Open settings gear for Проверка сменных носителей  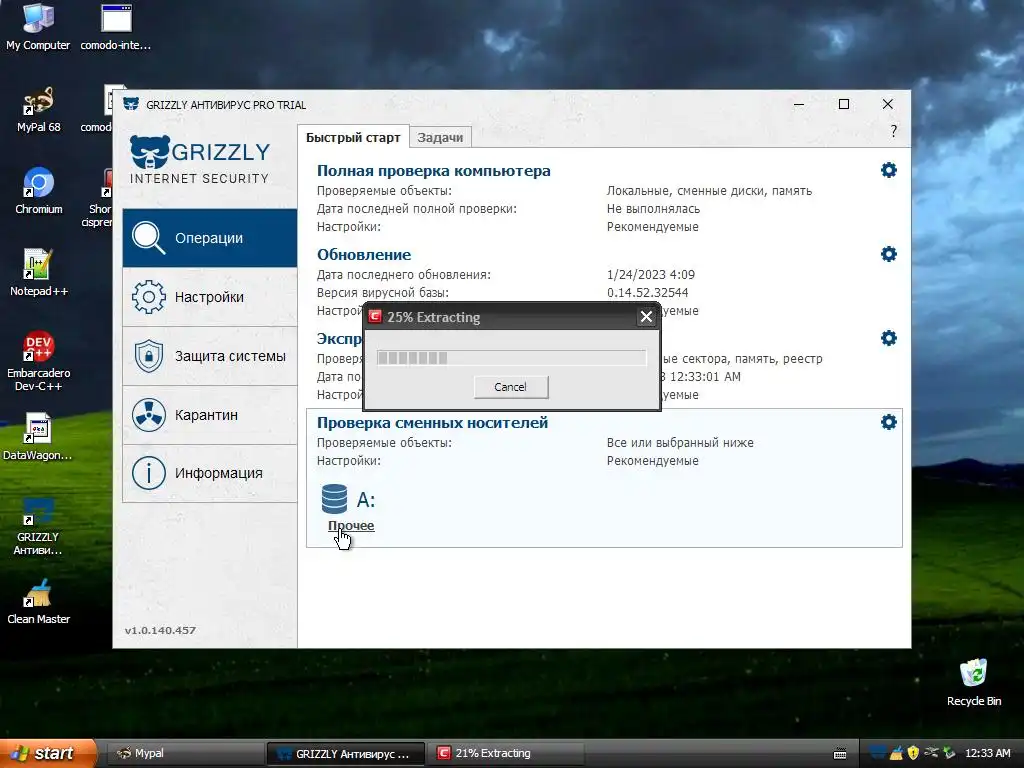(889, 422)
